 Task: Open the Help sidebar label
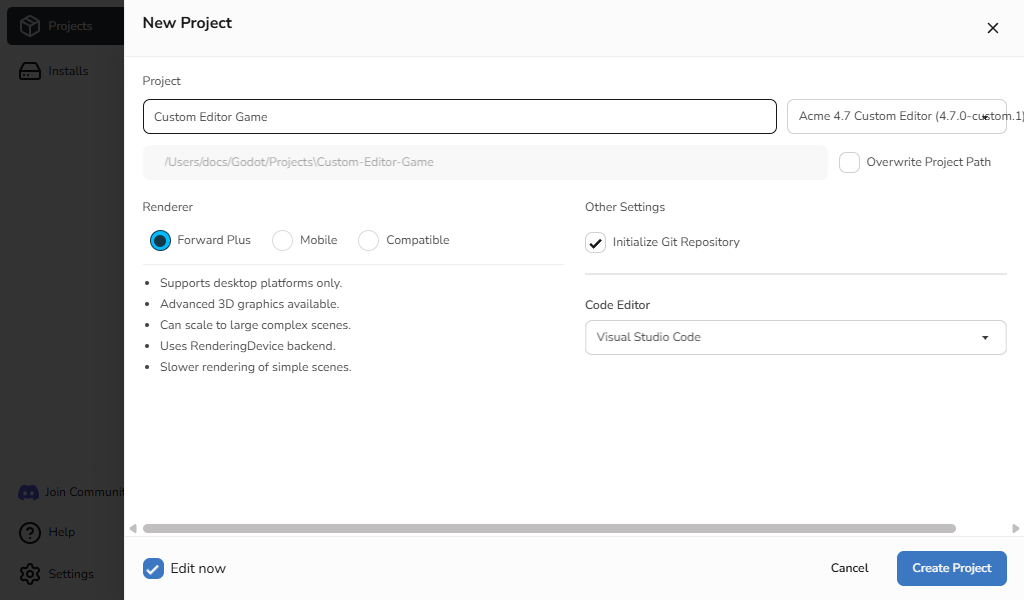pos(61,532)
